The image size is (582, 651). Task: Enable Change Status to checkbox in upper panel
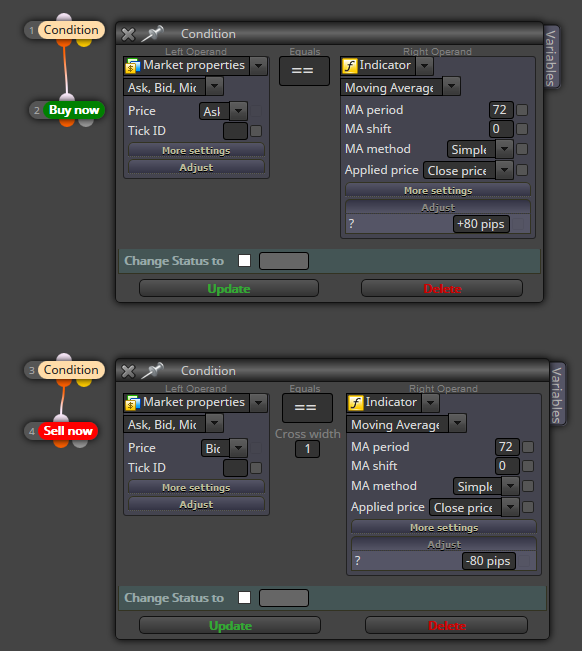tap(245, 261)
